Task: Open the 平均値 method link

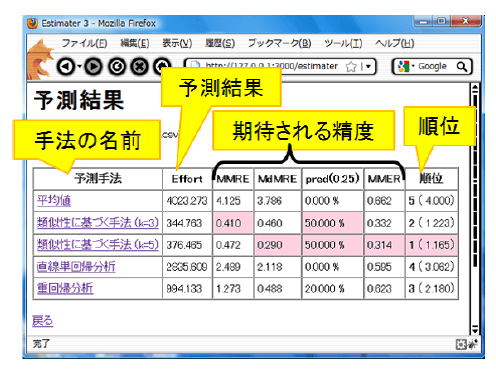Action: 54,201
